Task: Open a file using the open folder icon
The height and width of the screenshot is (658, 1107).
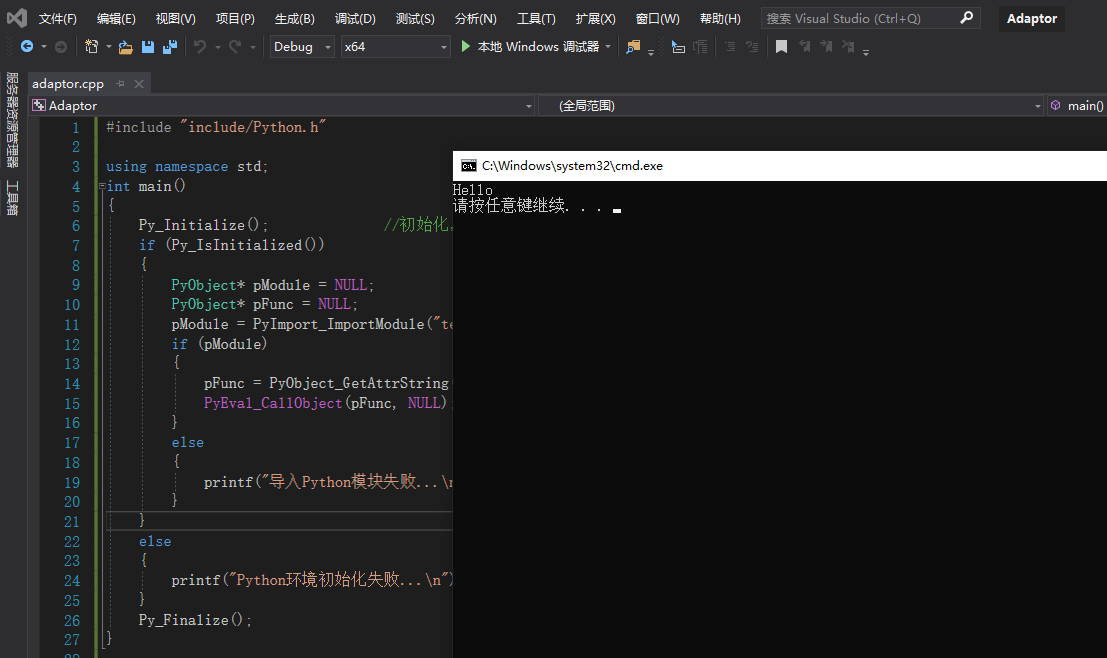Action: (x=126, y=46)
